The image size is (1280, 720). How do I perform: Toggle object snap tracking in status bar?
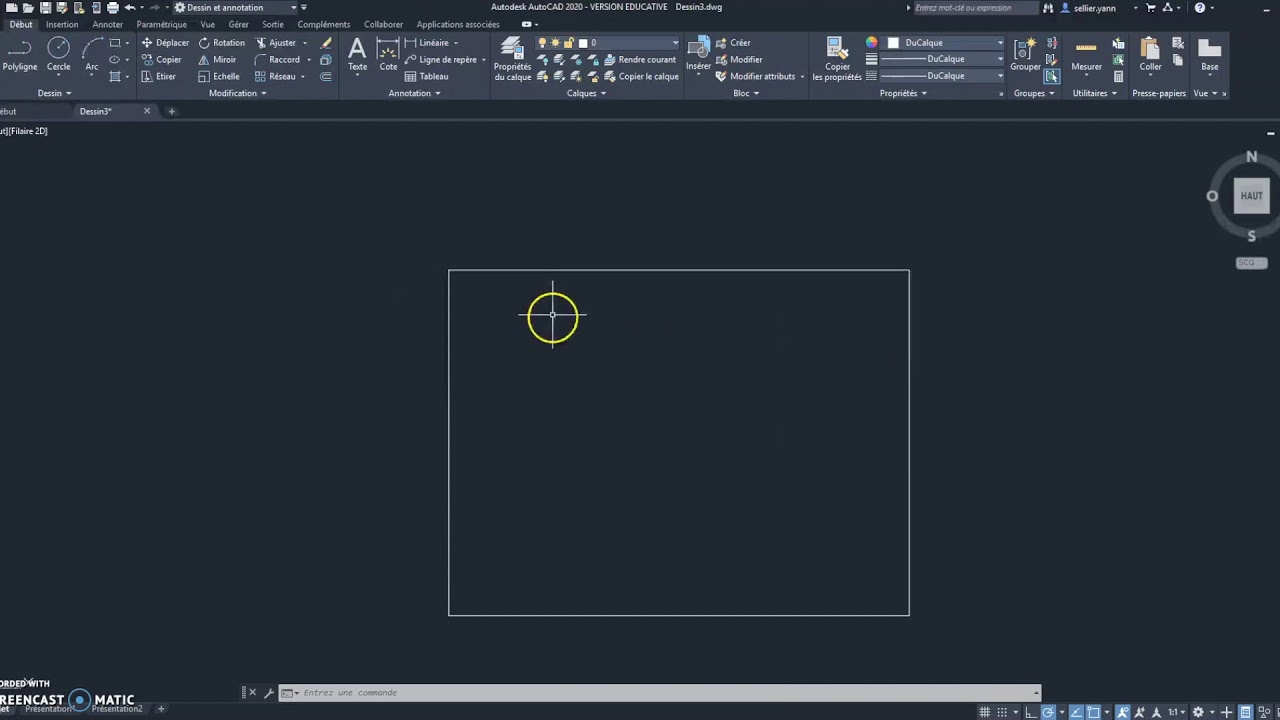tap(1076, 712)
